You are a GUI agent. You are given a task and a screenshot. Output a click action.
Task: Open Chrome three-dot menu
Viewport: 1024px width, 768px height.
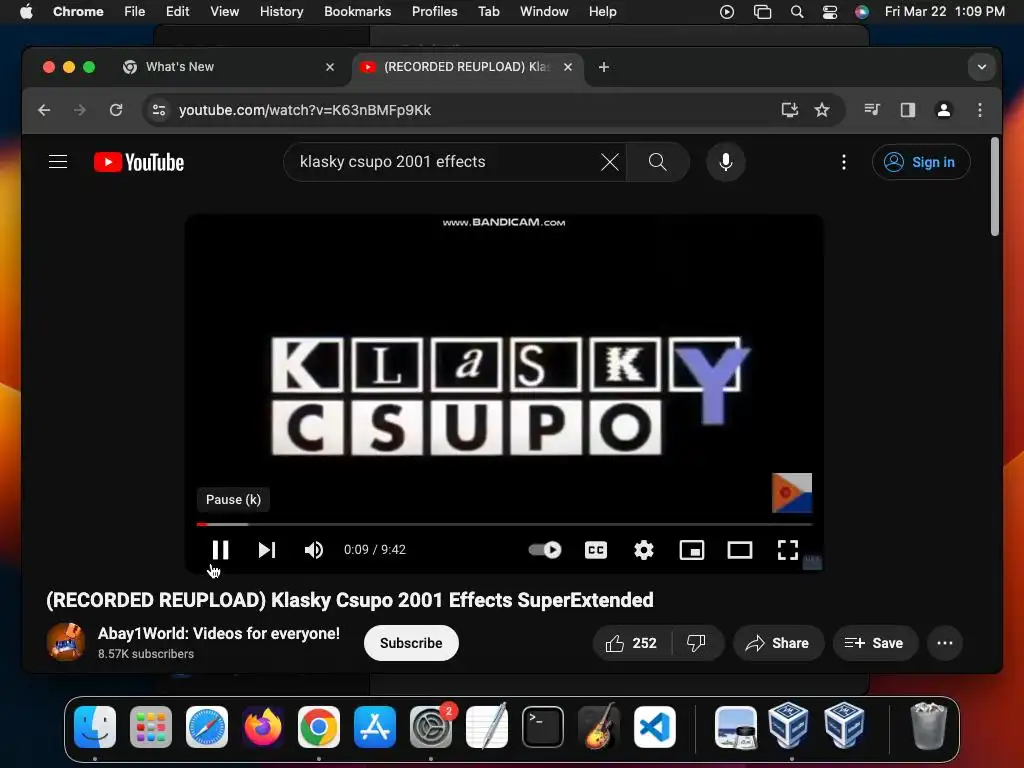point(980,110)
